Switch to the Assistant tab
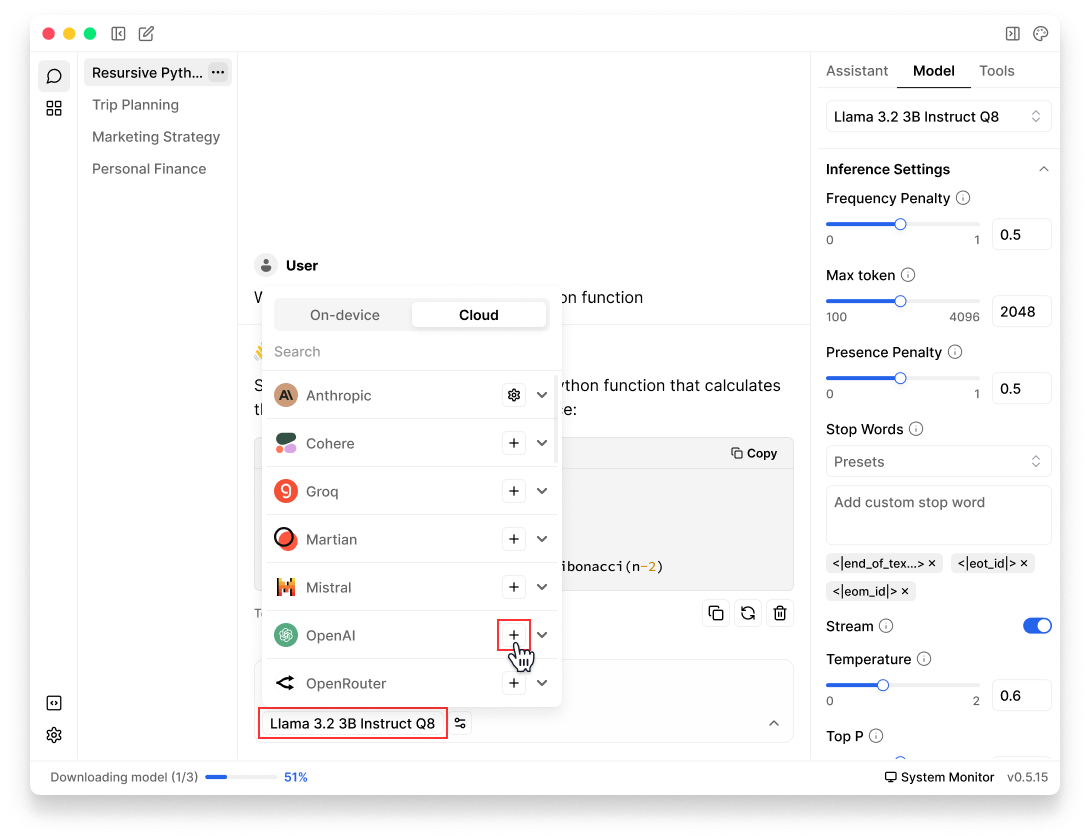This screenshot has height=840, width=1090. coord(856,71)
